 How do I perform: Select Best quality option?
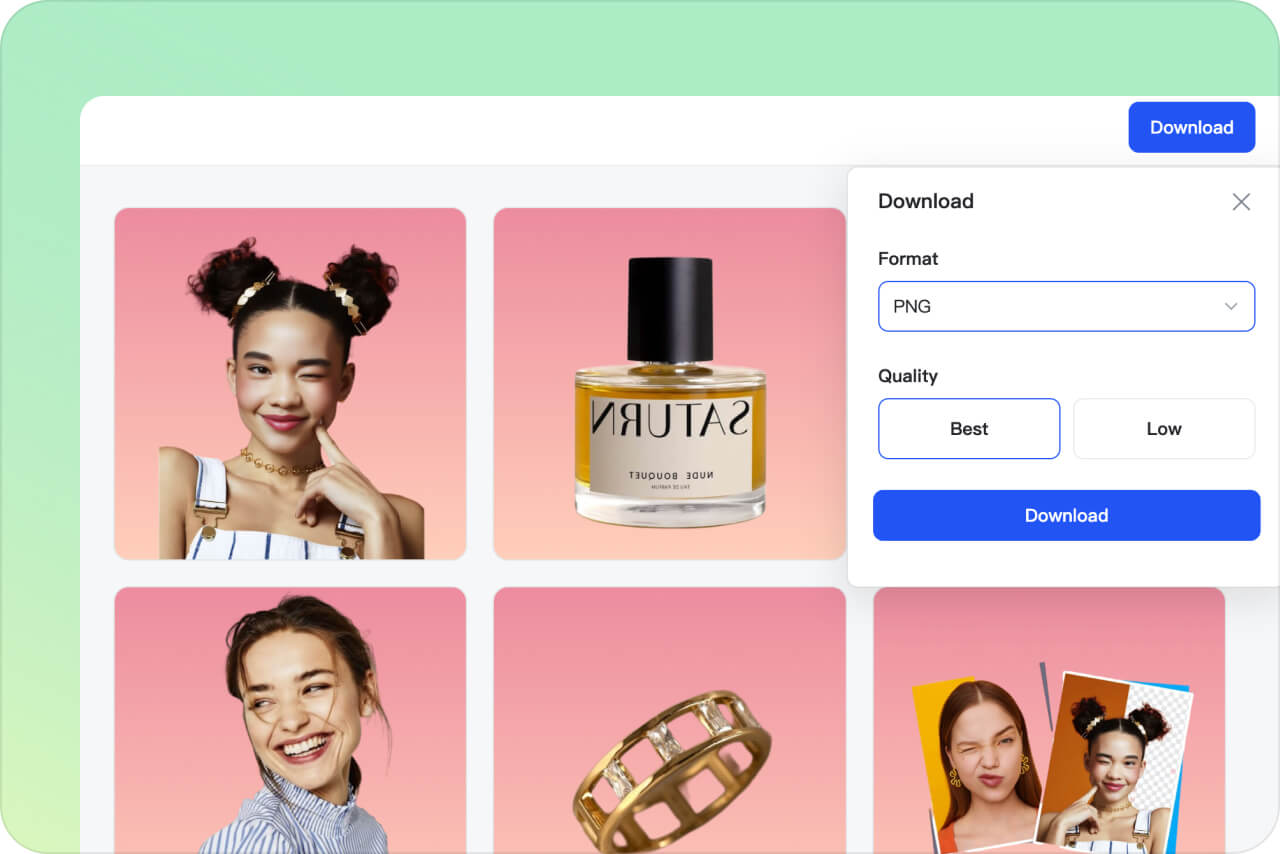tap(969, 429)
